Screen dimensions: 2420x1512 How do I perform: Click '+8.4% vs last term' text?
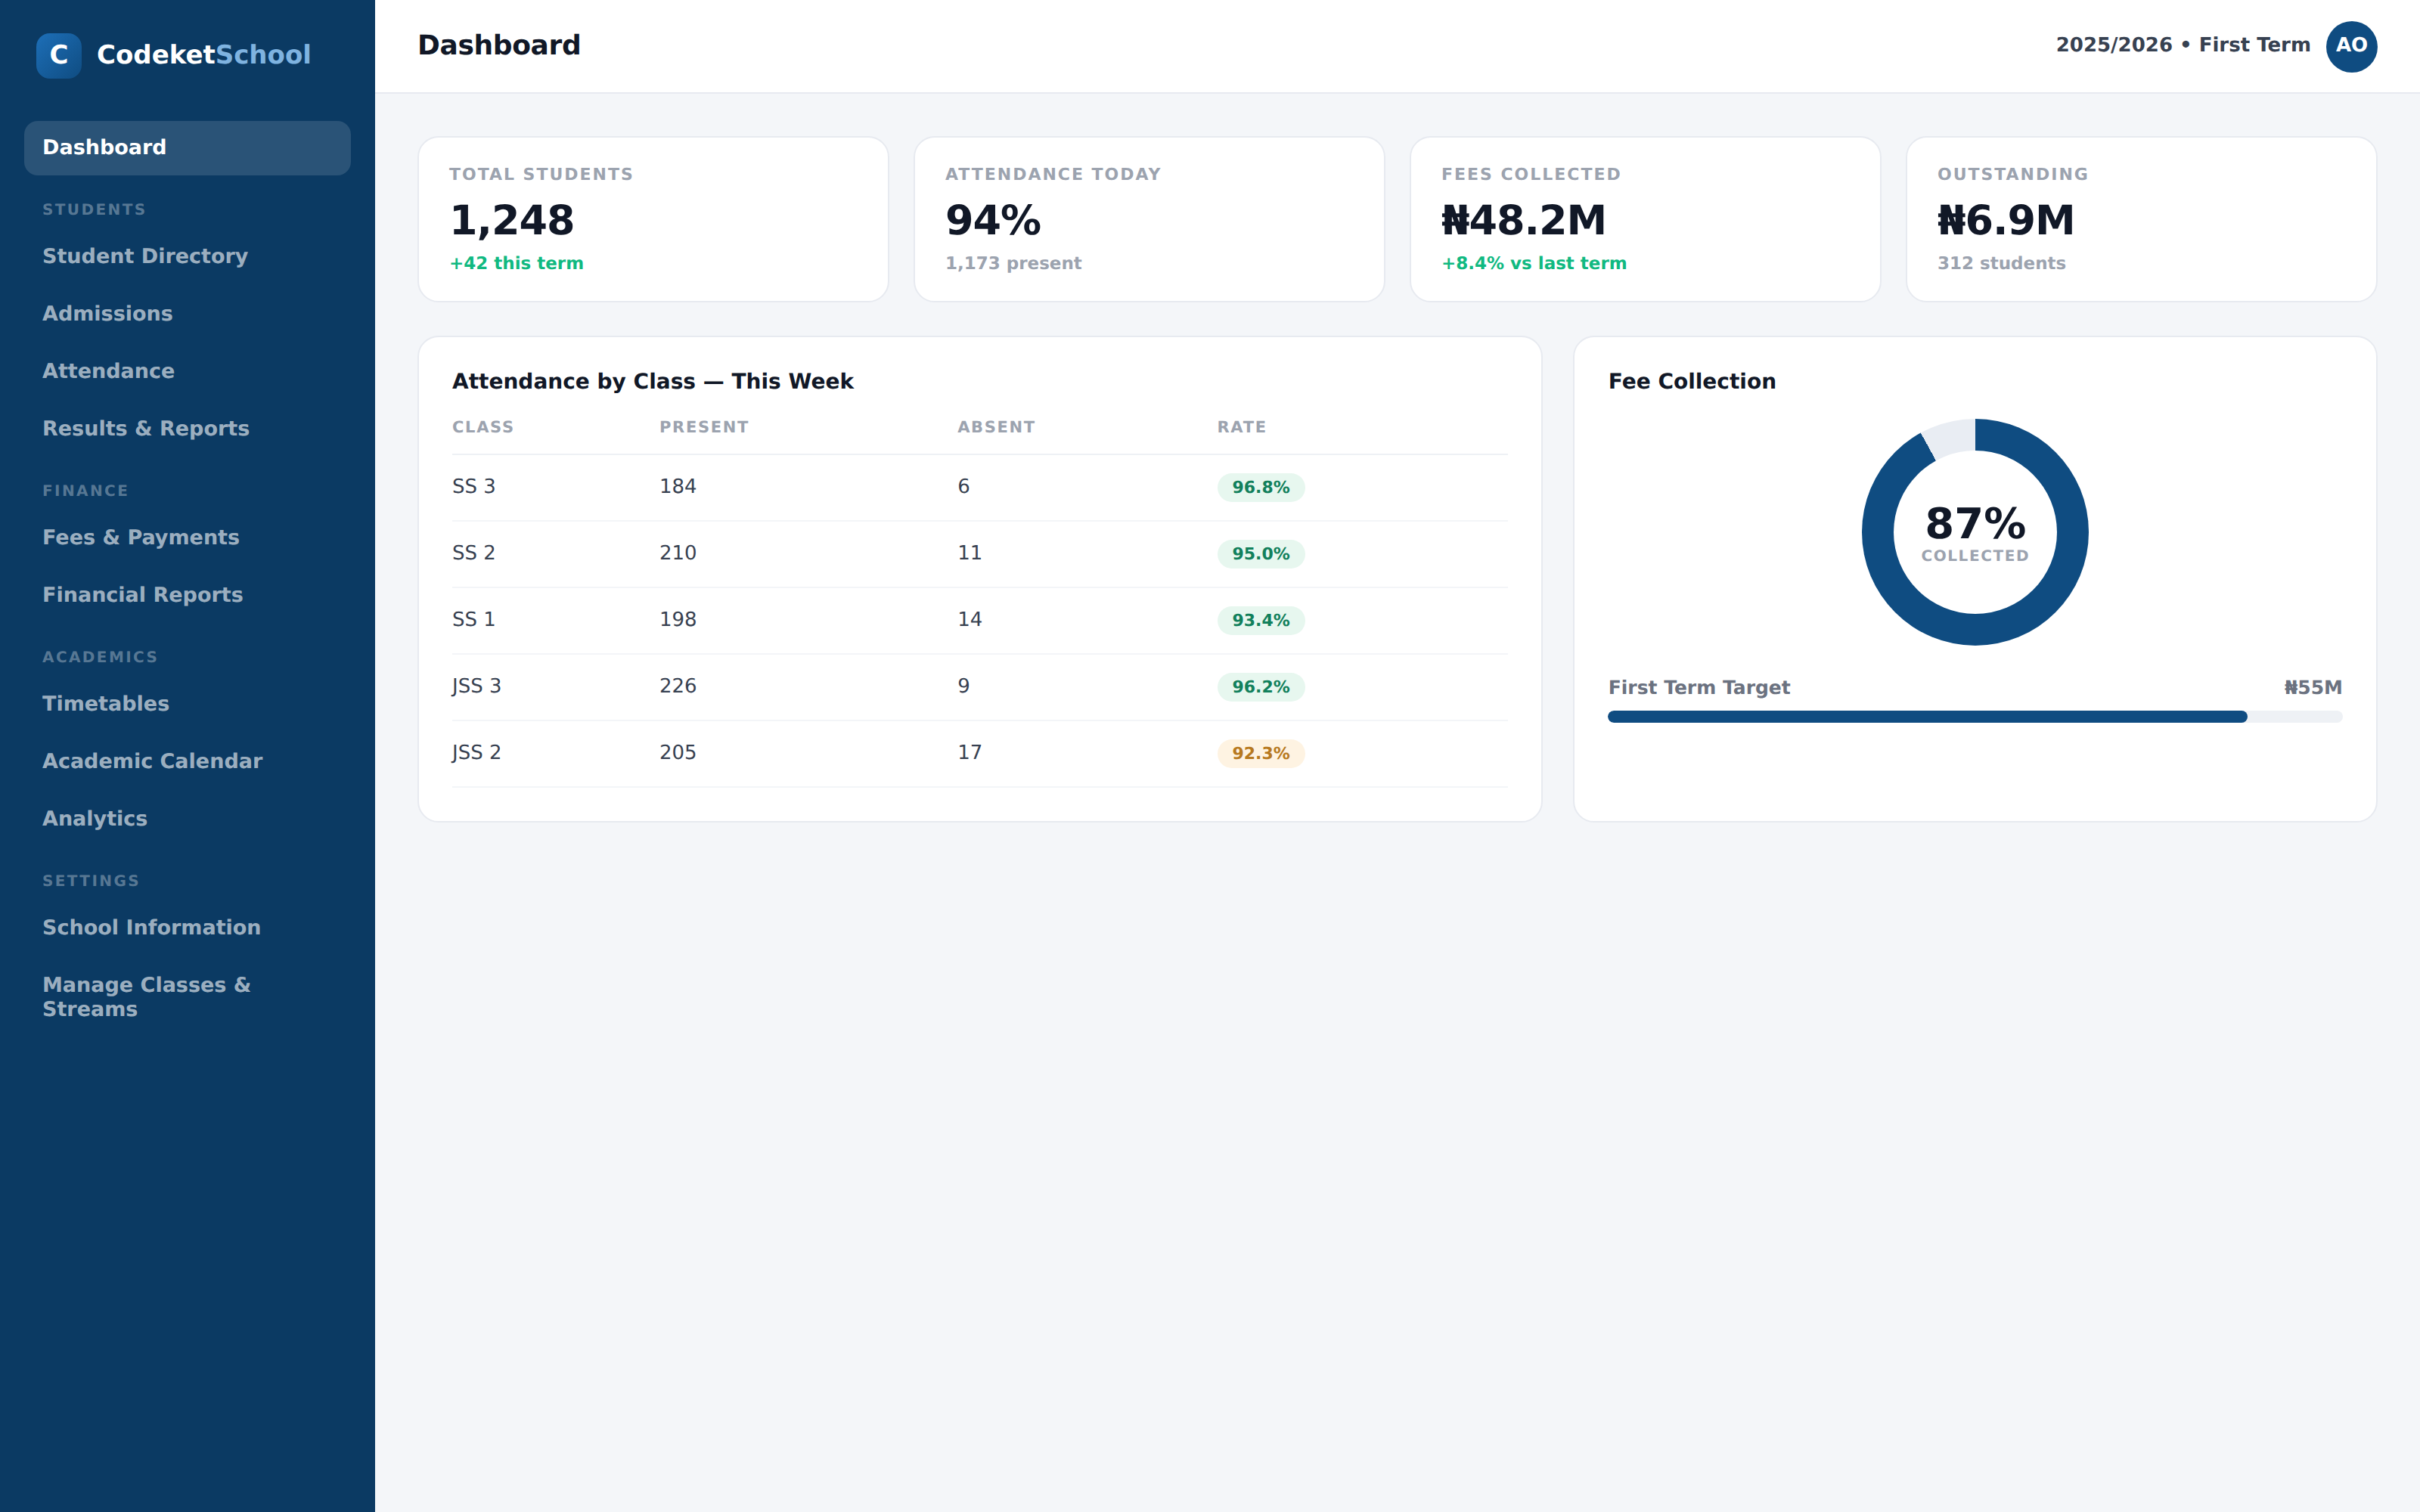tap(1534, 263)
